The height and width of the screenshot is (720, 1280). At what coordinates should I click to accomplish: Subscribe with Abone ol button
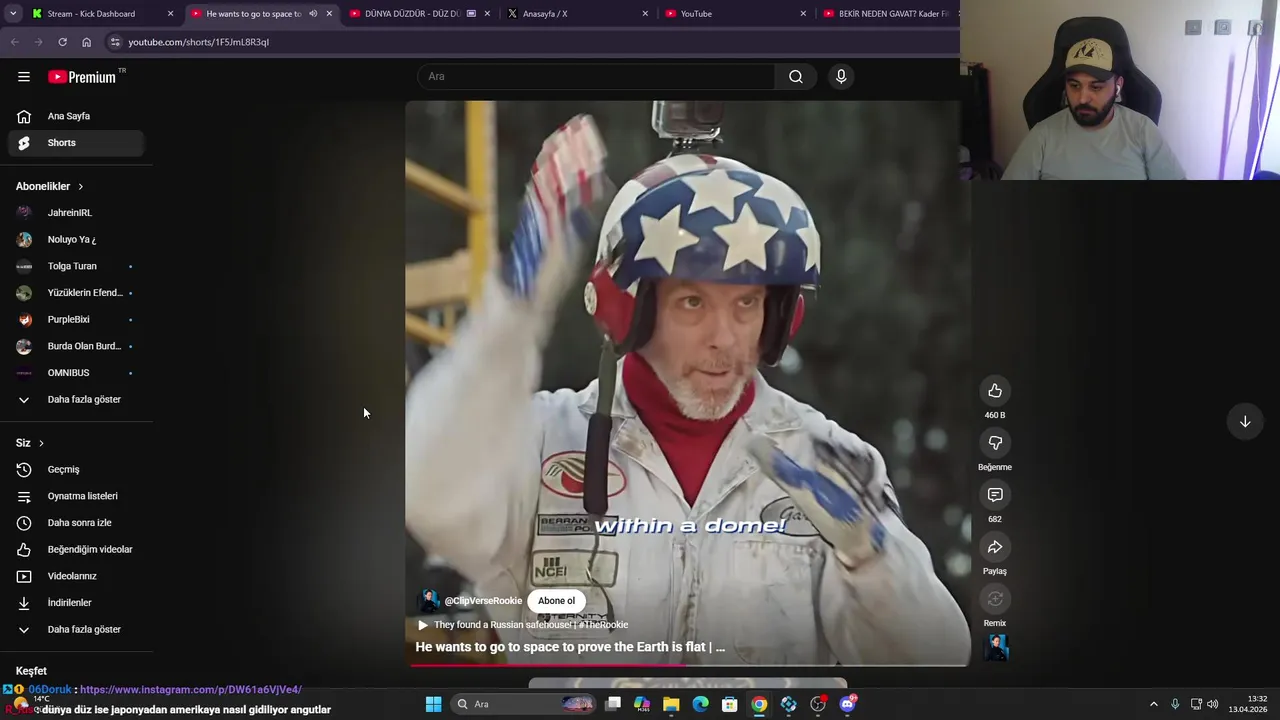[557, 601]
